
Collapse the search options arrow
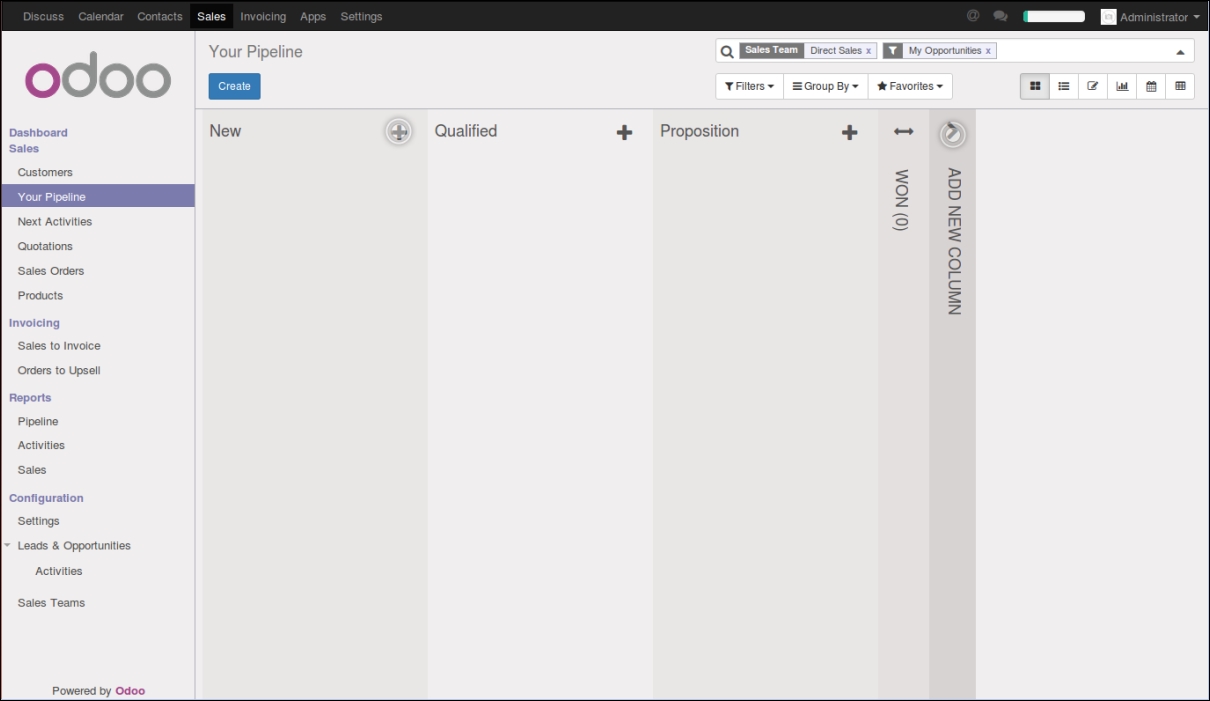1180,52
